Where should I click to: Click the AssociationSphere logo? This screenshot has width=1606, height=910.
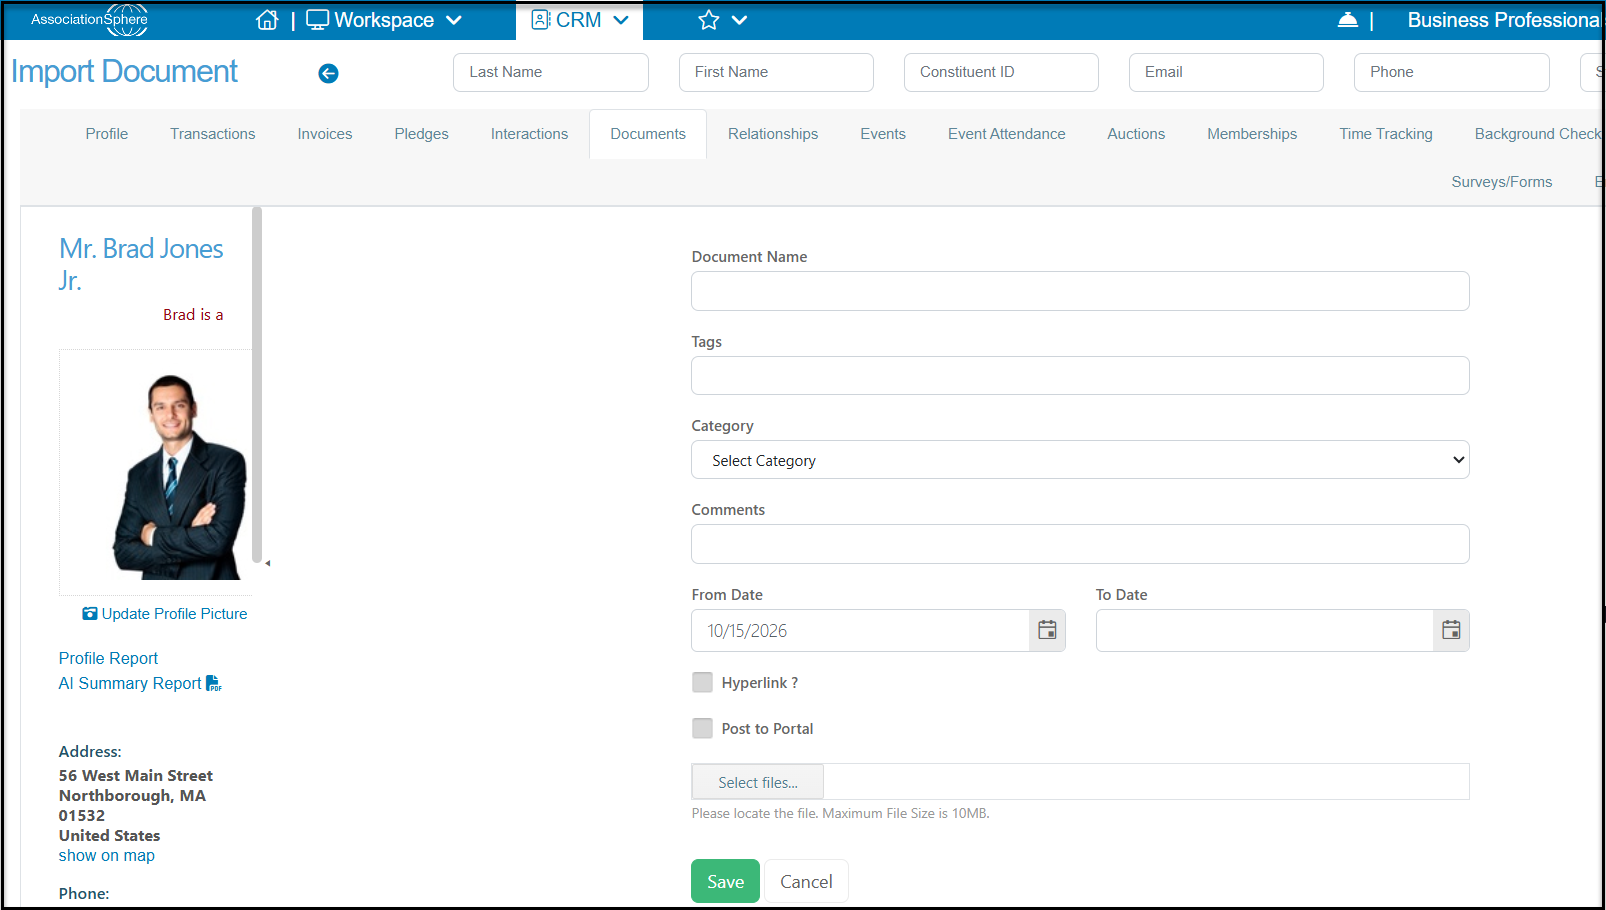click(89, 20)
